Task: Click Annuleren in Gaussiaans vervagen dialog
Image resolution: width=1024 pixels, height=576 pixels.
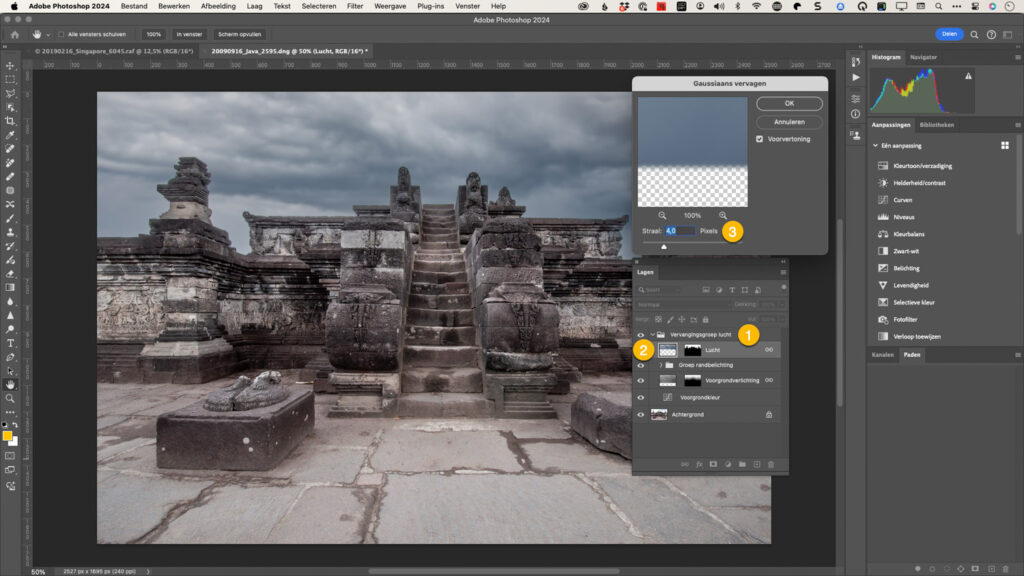Action: pyautogui.click(x=789, y=122)
